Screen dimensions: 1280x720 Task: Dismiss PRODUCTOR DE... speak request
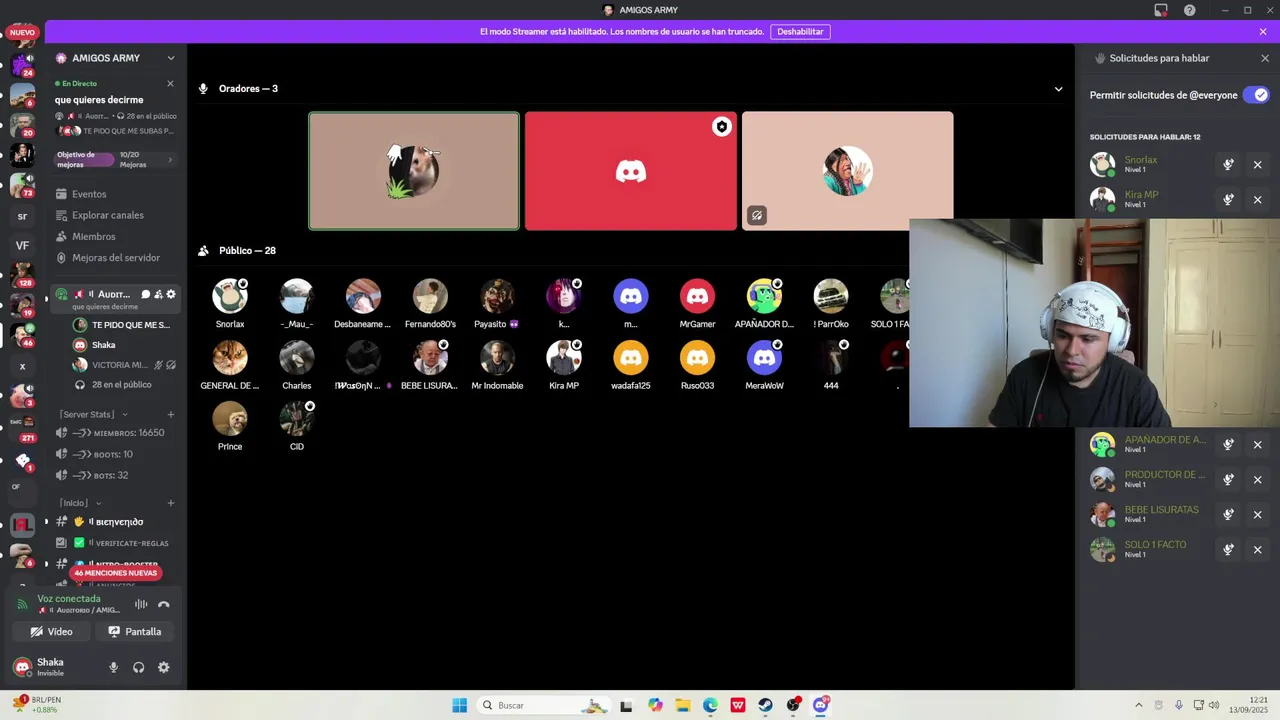tap(1258, 479)
